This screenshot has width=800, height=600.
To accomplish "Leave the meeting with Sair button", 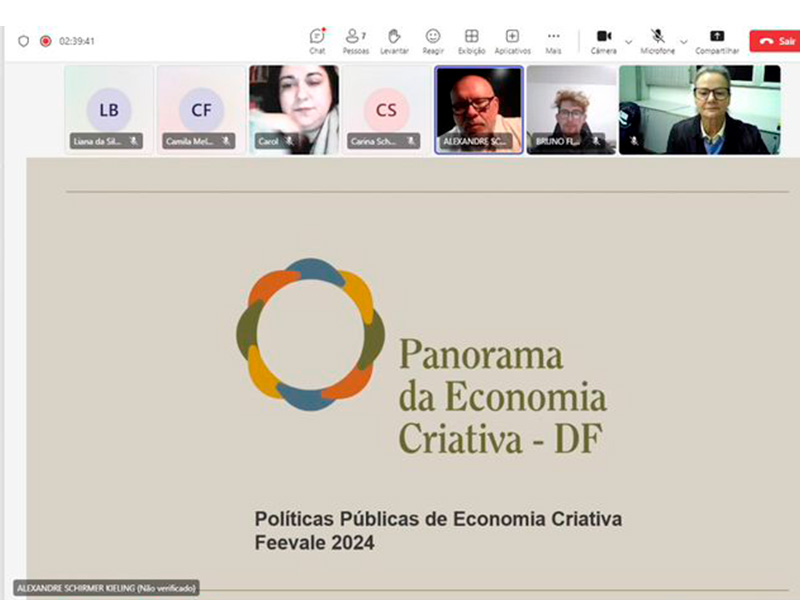I will 775,41.
